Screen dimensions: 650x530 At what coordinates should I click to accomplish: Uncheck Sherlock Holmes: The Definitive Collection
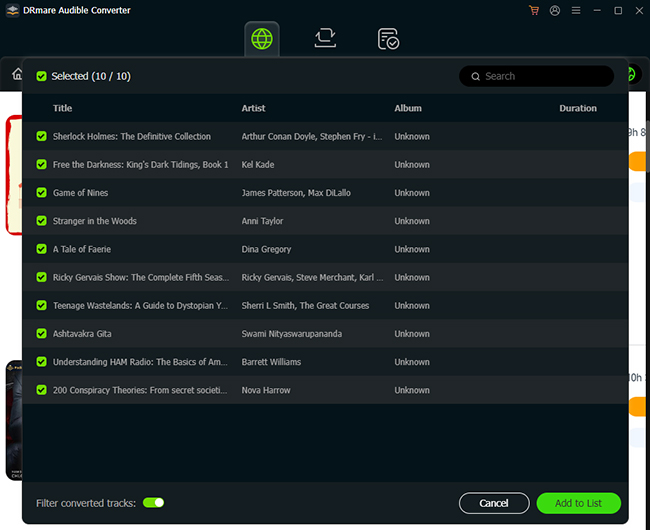[x=41, y=136]
